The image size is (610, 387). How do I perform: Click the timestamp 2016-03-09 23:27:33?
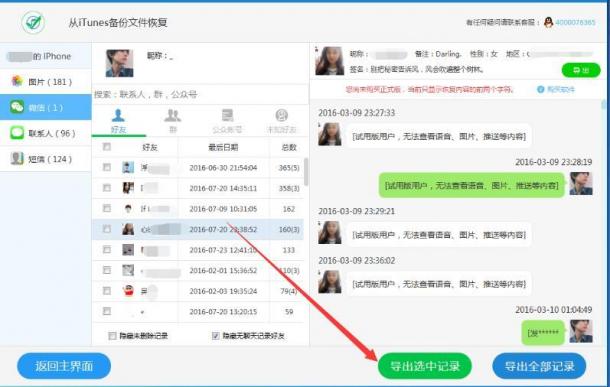(356, 113)
